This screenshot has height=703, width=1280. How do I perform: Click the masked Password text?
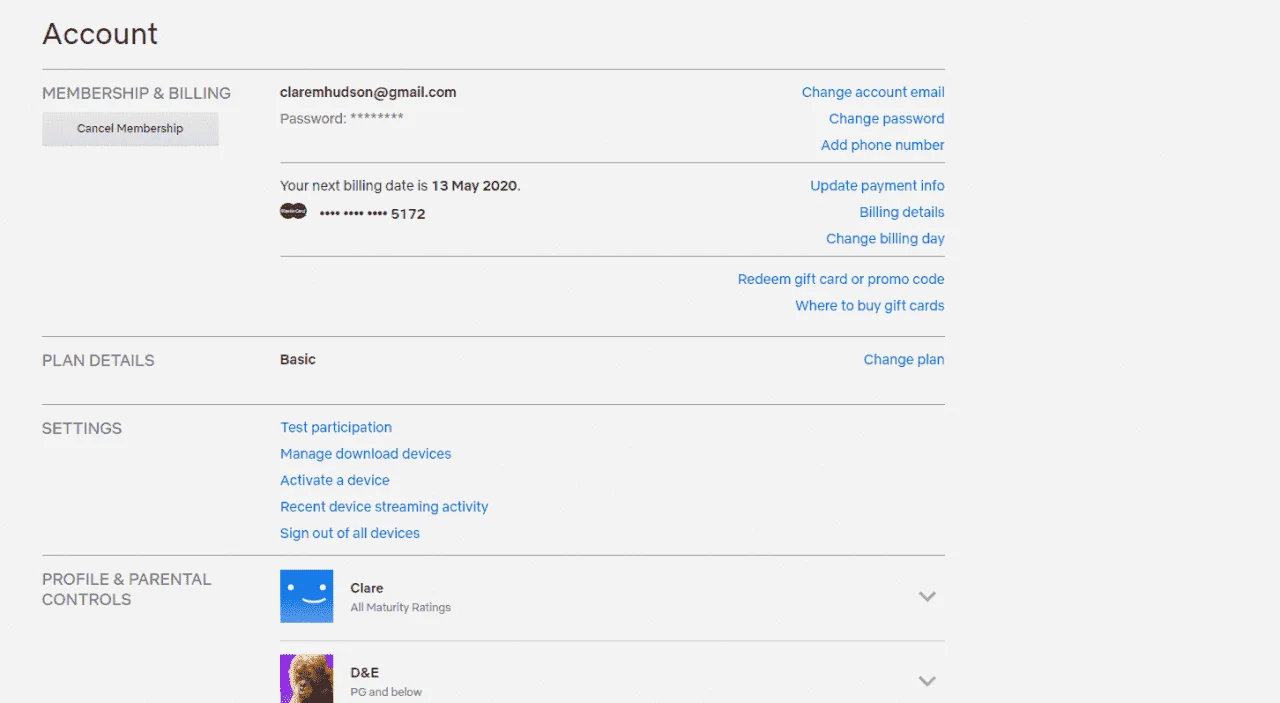342,119
